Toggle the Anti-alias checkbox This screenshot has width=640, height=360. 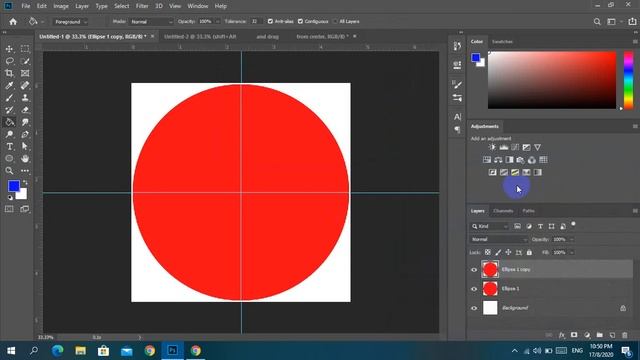click(270, 21)
